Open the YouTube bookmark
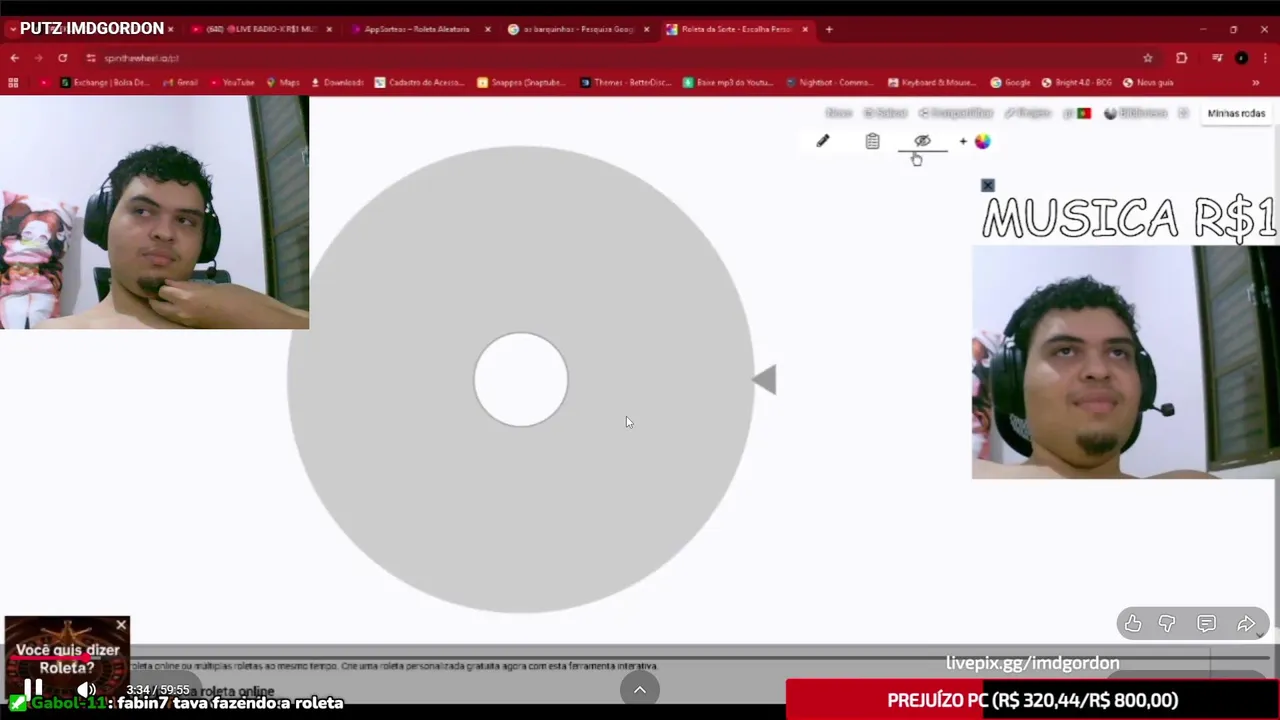Image resolution: width=1280 pixels, height=720 pixels. (x=231, y=83)
